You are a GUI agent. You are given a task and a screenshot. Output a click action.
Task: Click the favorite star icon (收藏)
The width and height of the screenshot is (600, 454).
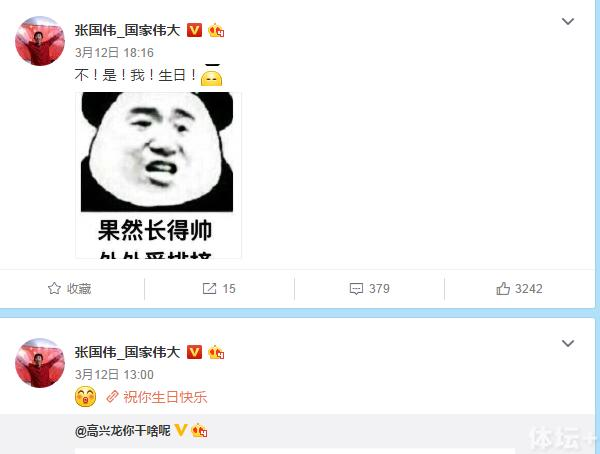(54, 288)
